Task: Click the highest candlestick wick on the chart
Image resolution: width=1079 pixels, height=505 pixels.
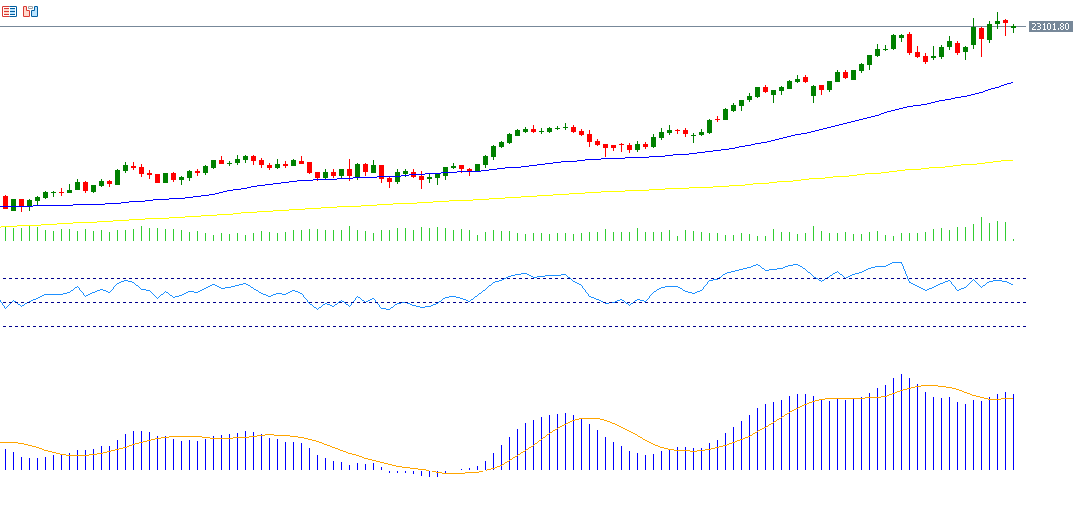Action: pos(997,16)
